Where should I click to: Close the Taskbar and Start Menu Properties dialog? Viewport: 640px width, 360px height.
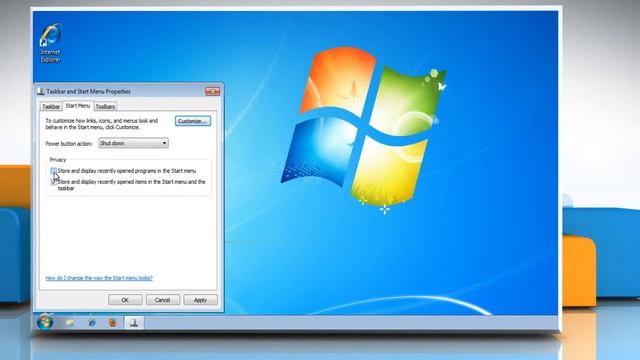[x=212, y=91]
